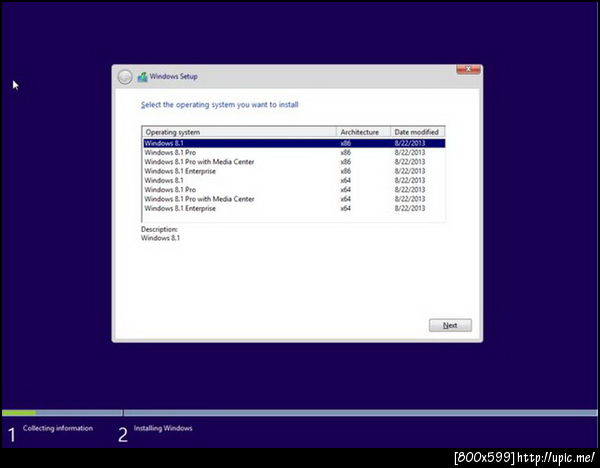Click Next to continue setup
This screenshot has width=600, height=468.
(x=450, y=325)
